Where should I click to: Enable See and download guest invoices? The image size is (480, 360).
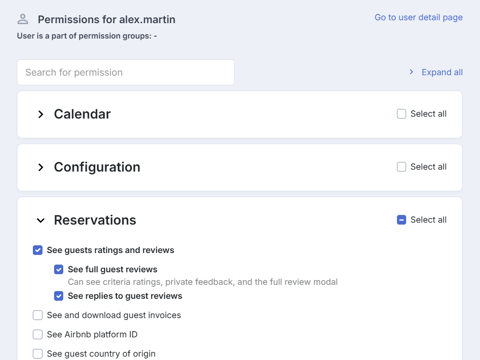click(38, 315)
